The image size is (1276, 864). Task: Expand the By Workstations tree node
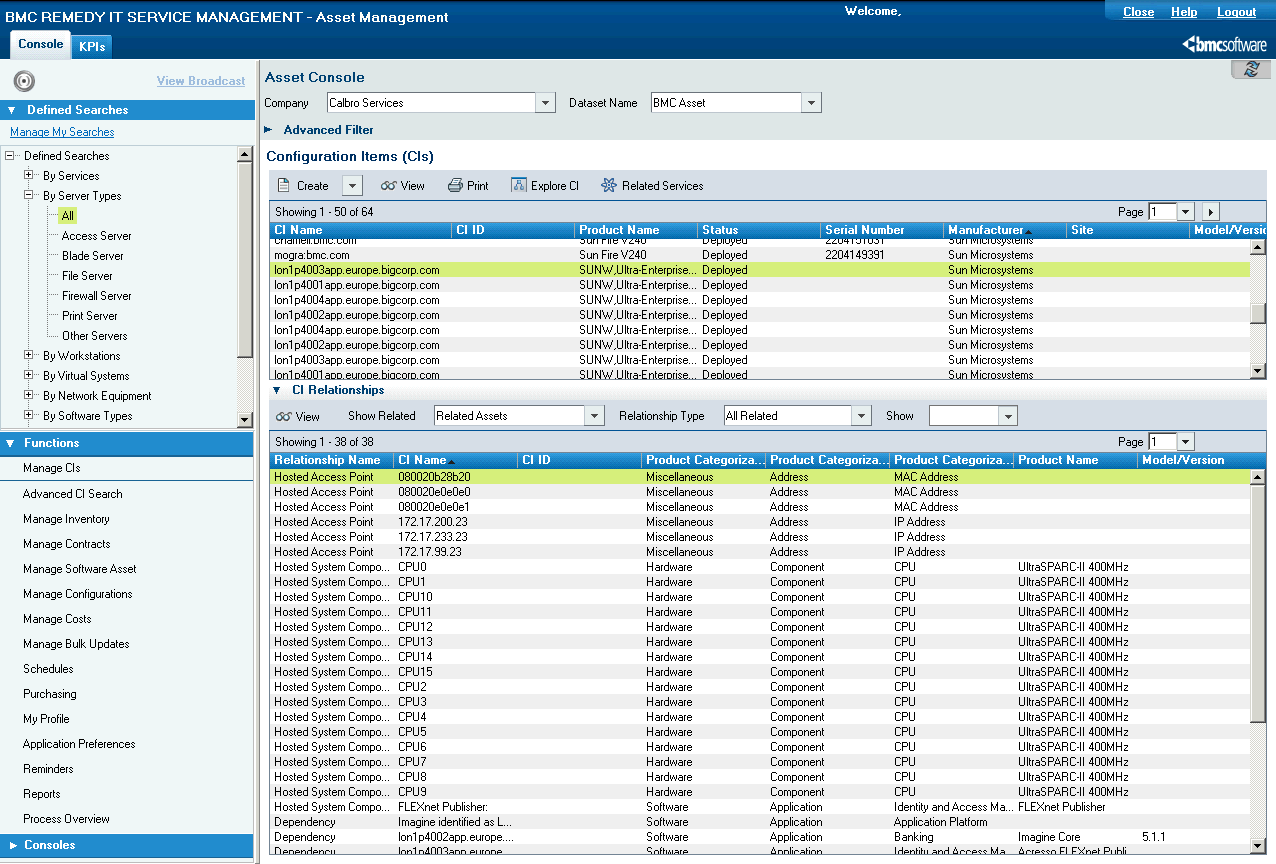point(30,356)
